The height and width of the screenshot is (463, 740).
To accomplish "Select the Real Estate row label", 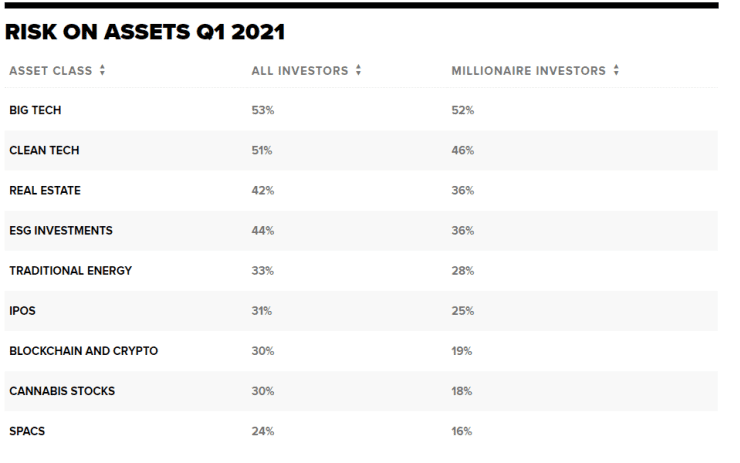I will 45,190.
